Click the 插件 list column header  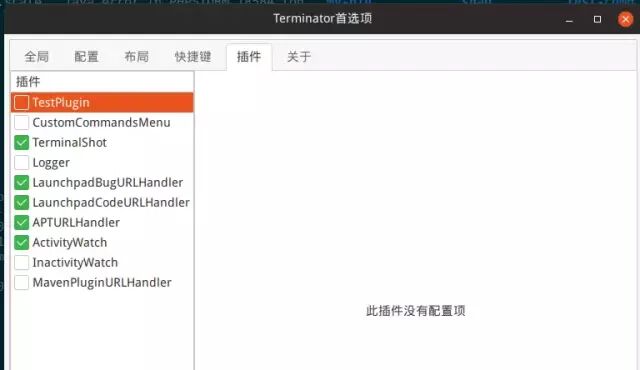(102, 82)
